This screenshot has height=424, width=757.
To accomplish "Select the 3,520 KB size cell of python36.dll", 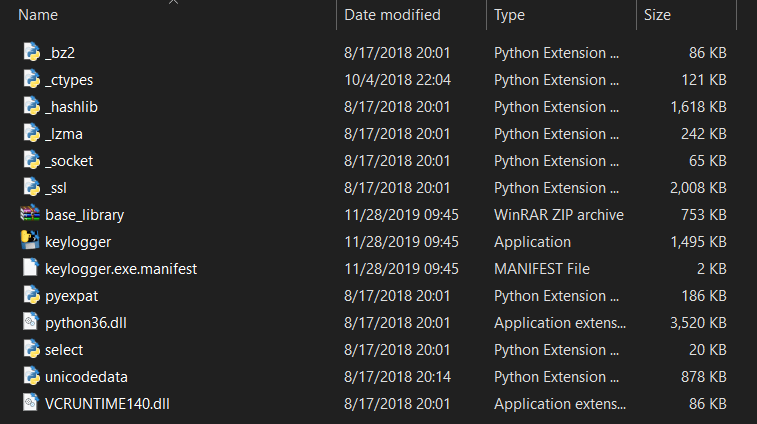I will click(x=698, y=323).
